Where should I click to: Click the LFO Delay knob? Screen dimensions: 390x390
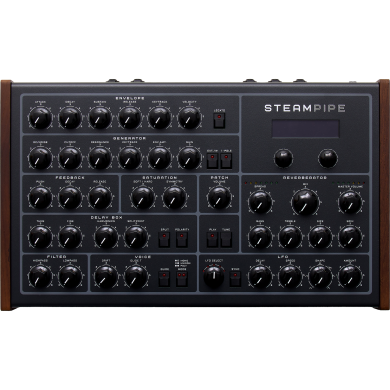(x=260, y=277)
